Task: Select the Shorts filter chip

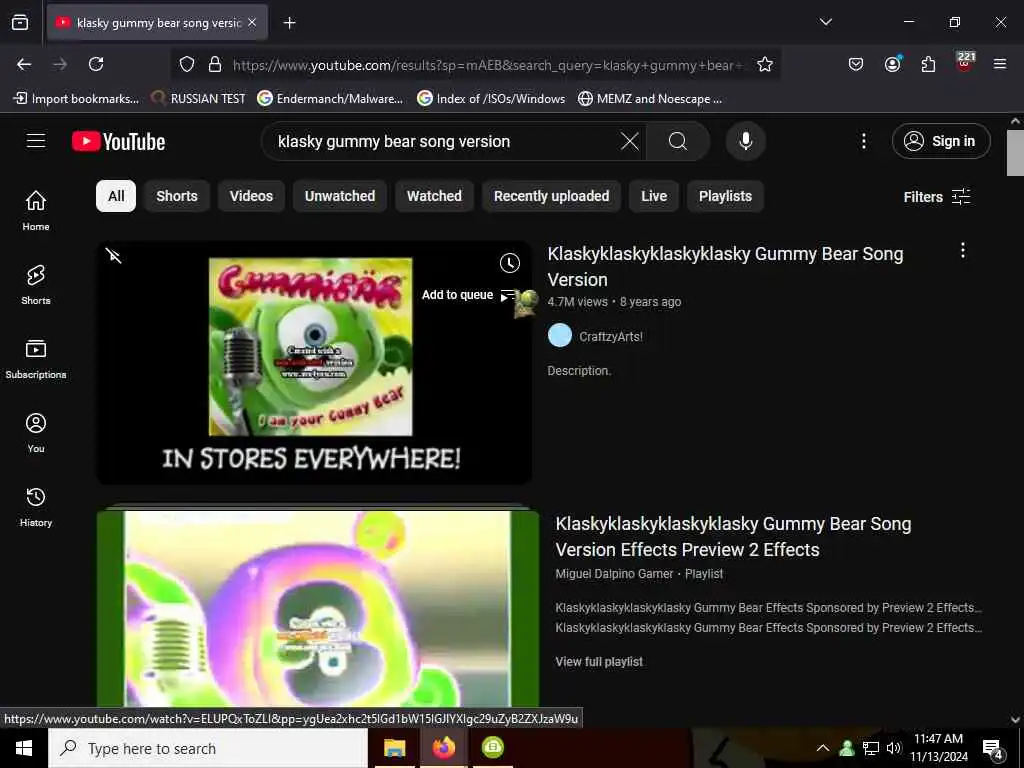Action: (x=177, y=196)
